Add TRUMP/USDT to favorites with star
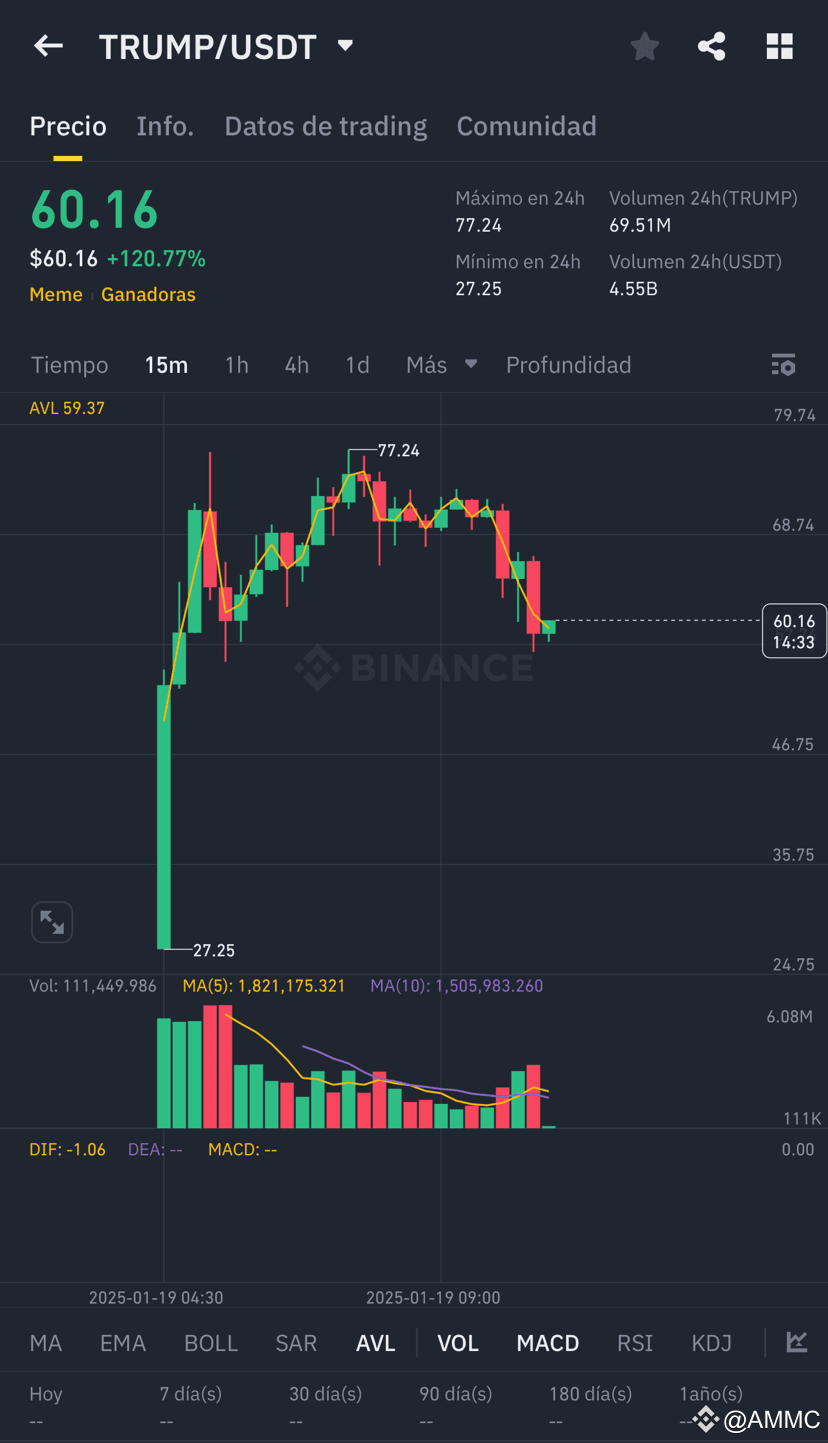 645,46
